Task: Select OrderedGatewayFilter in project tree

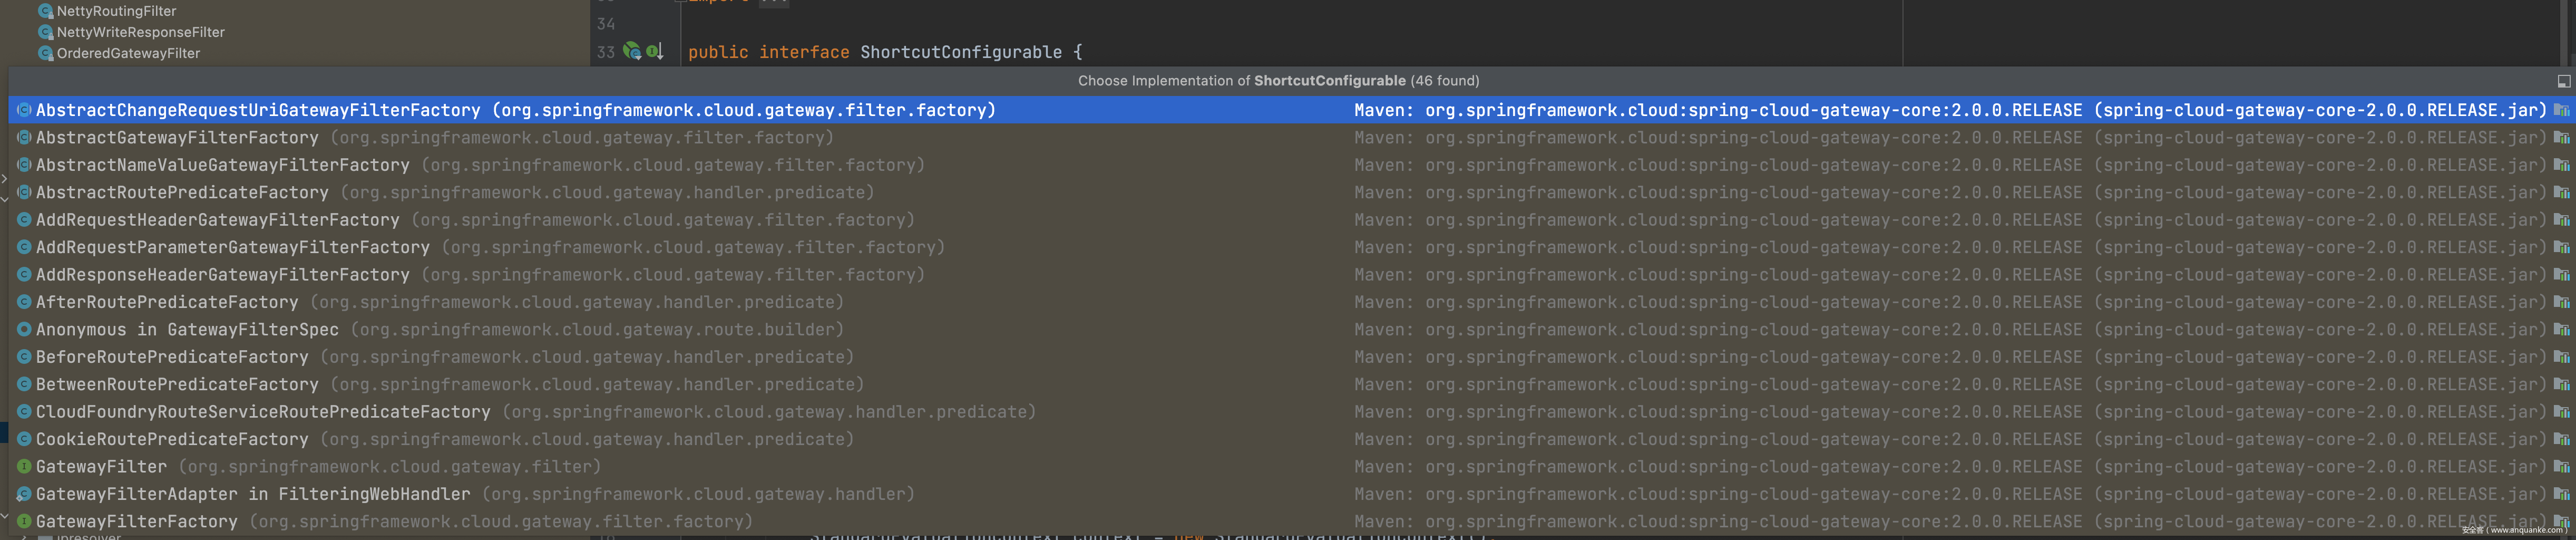Action: click(128, 53)
